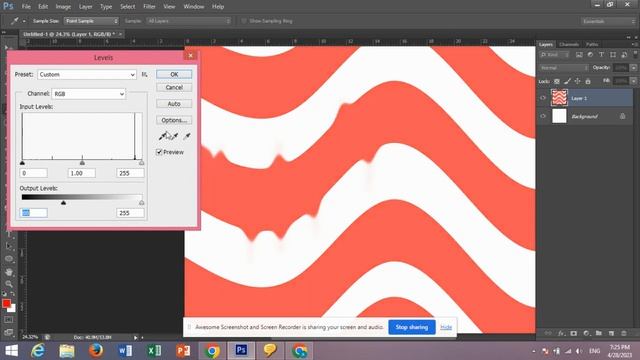The image size is (640, 360).
Task: Click the Stop sharing button
Action: pos(411,327)
